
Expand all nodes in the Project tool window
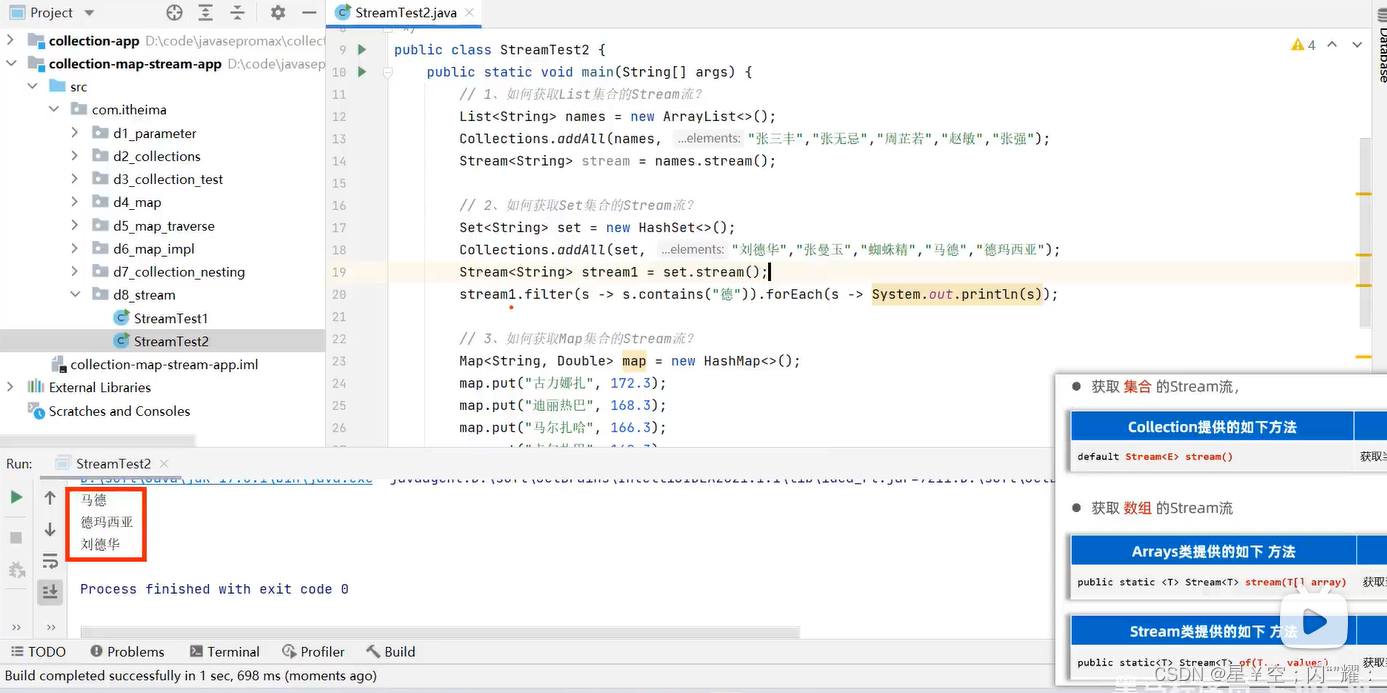tap(207, 13)
